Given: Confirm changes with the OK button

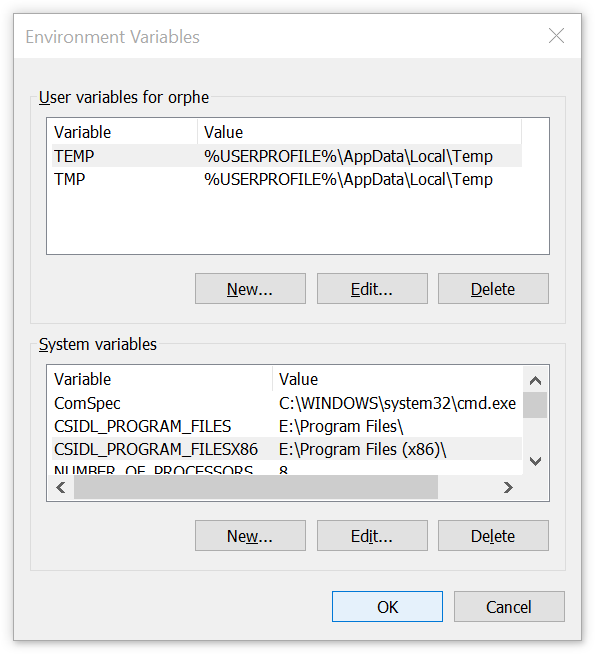Looking at the screenshot, I should coord(387,606).
